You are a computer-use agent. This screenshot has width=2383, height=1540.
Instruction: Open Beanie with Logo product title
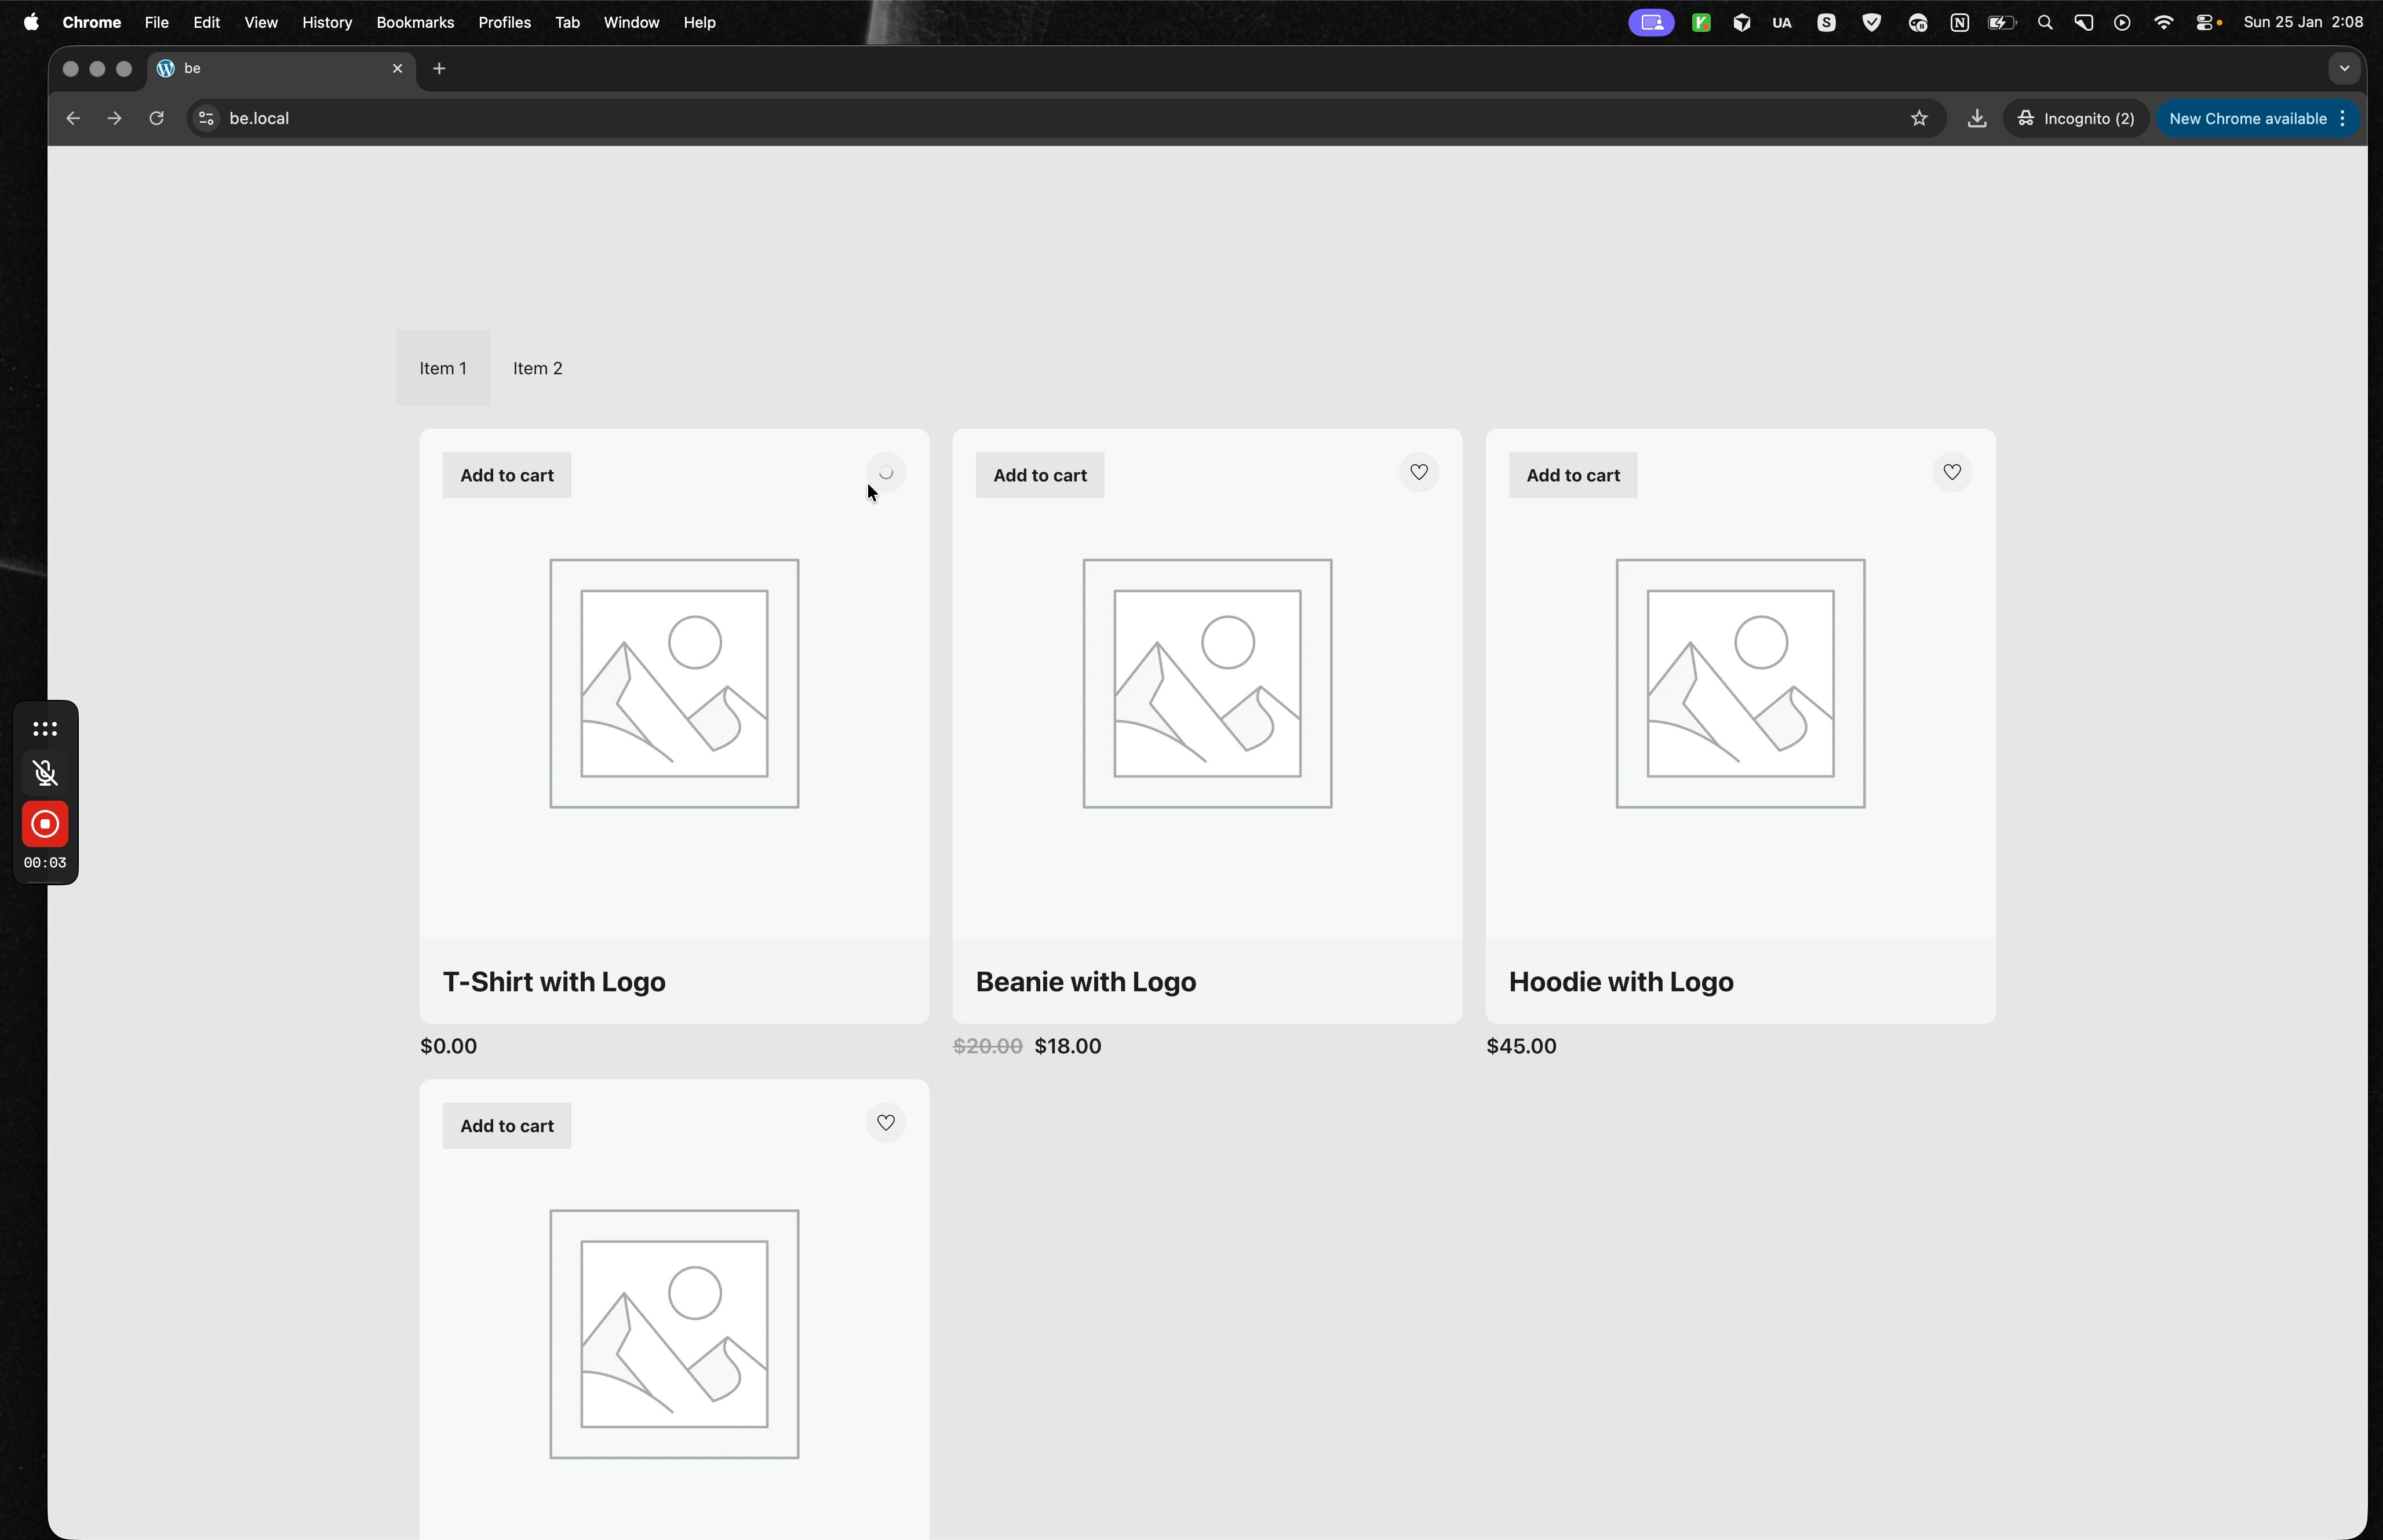click(x=1086, y=982)
